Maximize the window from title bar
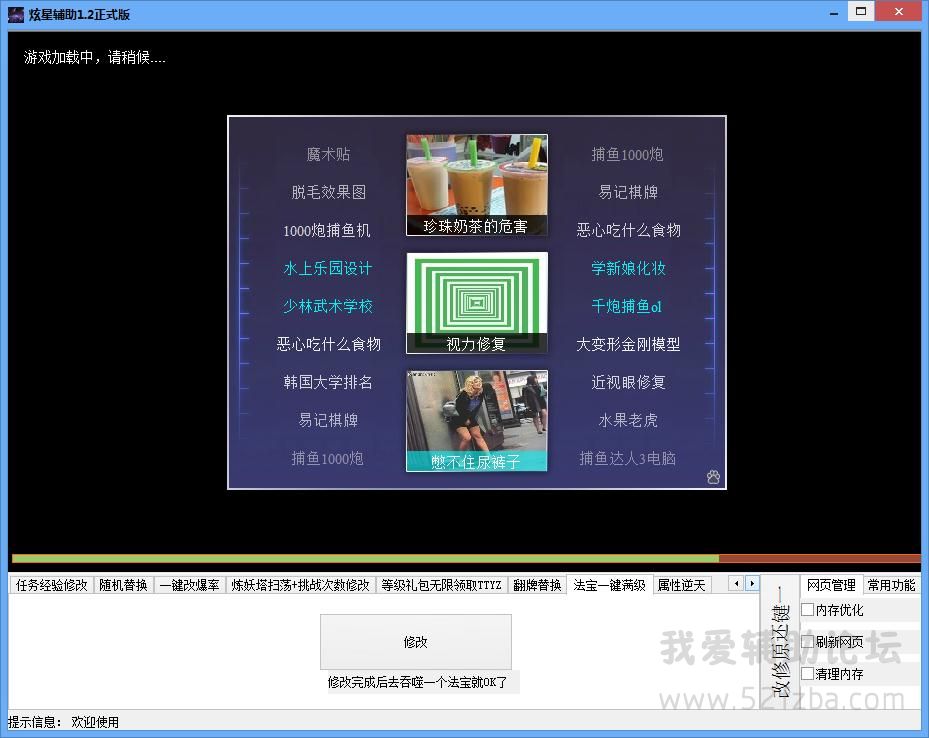 [859, 11]
